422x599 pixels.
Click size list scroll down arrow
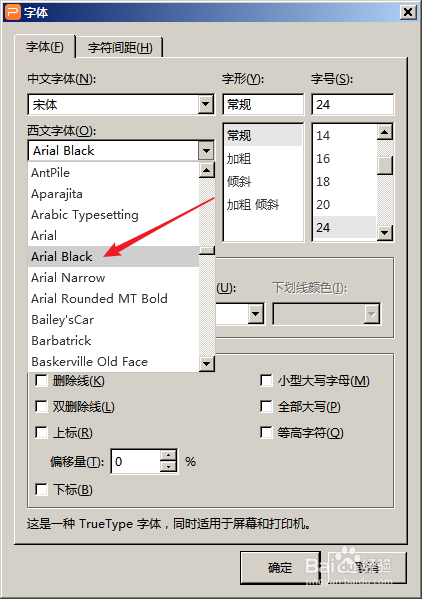click(385, 232)
